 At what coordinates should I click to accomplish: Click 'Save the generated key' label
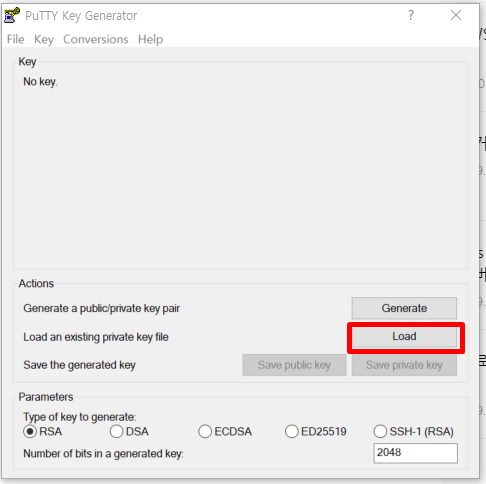click(x=79, y=365)
